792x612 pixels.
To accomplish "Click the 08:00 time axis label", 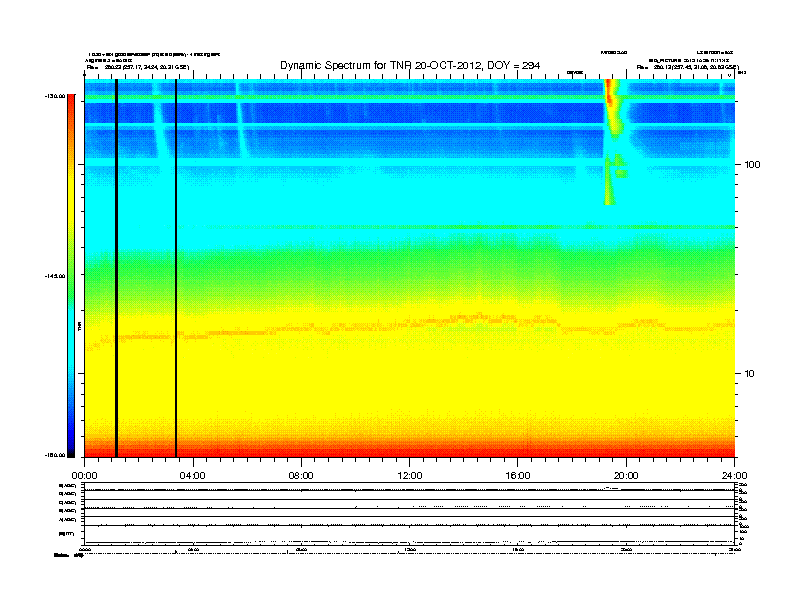I will point(301,476).
